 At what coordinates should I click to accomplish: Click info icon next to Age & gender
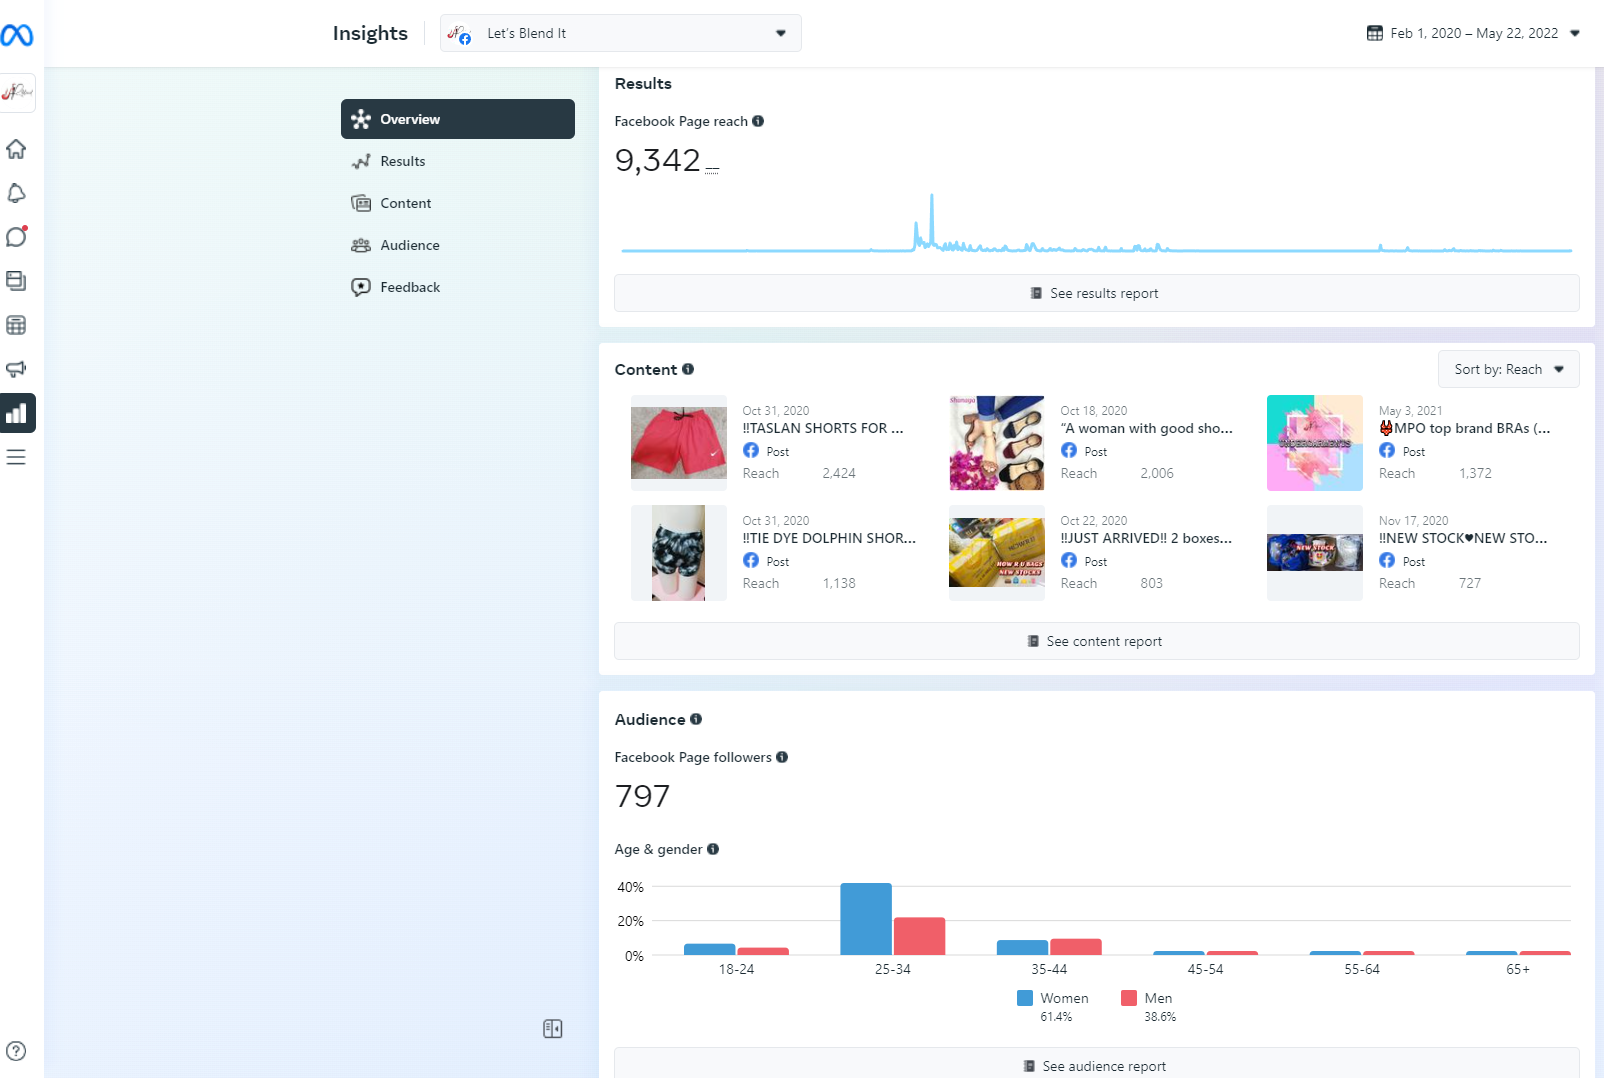[x=713, y=849]
